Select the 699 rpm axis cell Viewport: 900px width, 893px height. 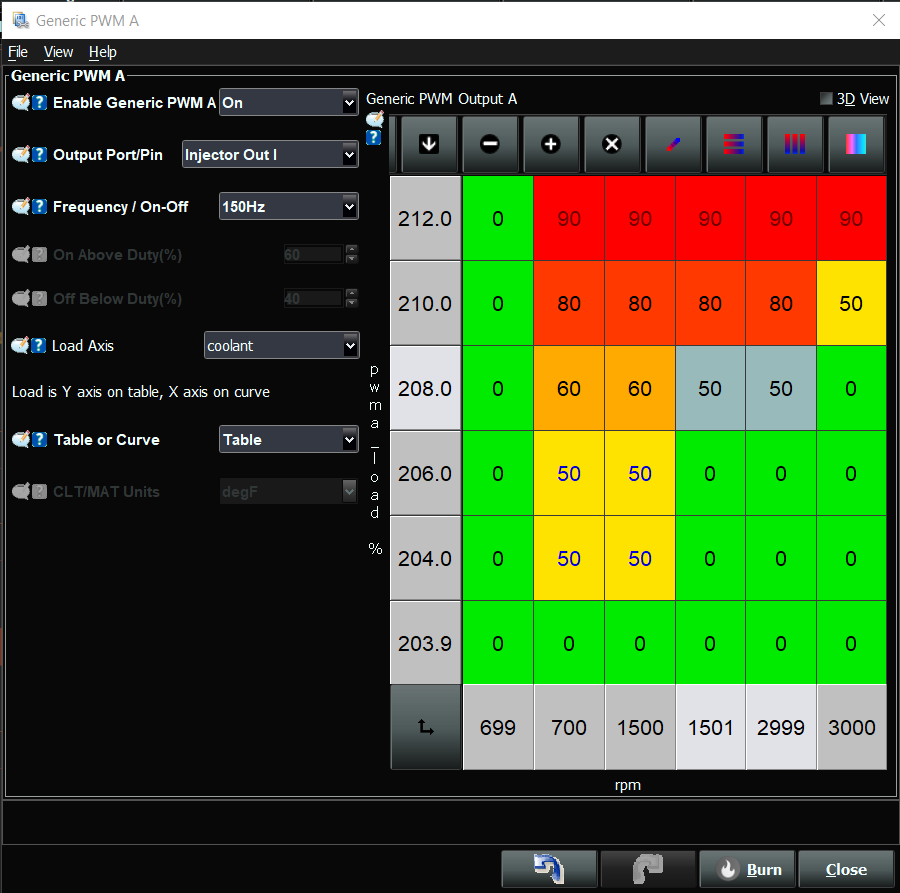pos(498,727)
